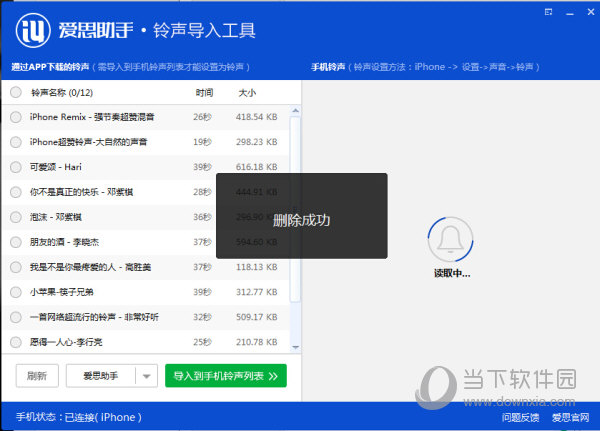Click the ringtone name iPhone Remix - 强节奏超赞混音
This screenshot has height=431, width=600.
pyautogui.click(x=92, y=117)
